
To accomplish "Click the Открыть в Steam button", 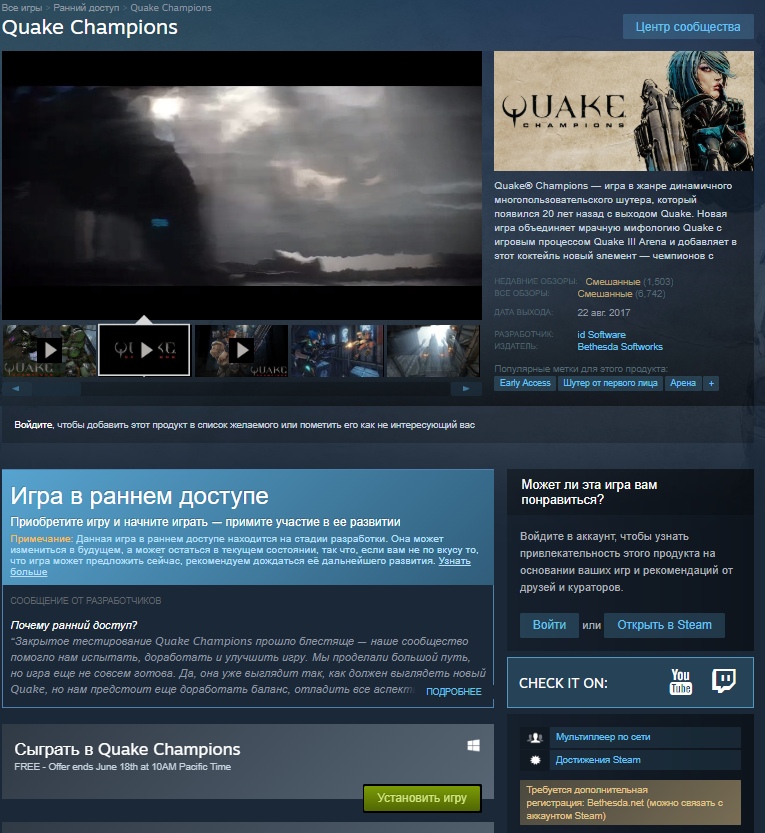I will point(664,625).
